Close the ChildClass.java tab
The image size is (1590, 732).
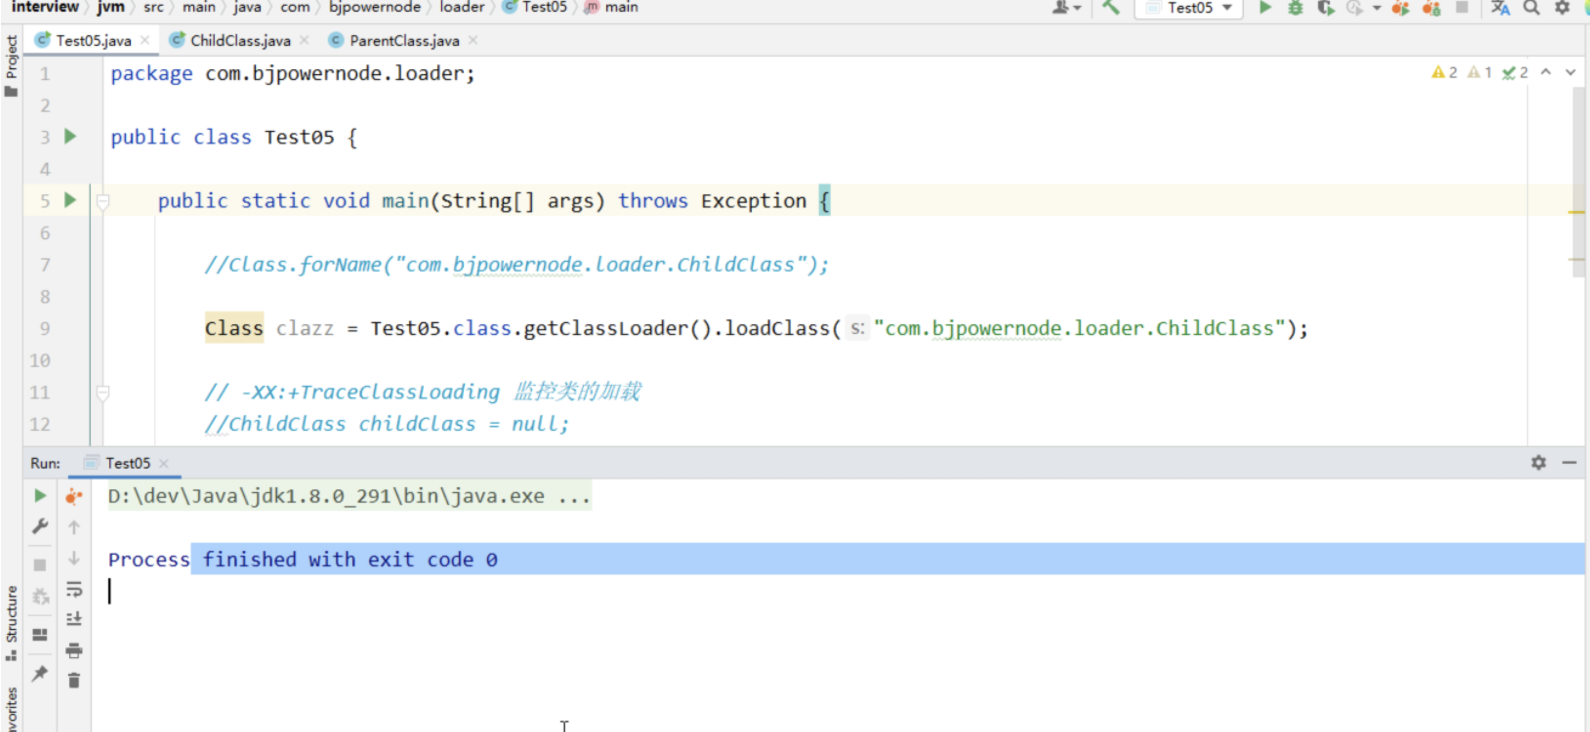[x=304, y=40]
